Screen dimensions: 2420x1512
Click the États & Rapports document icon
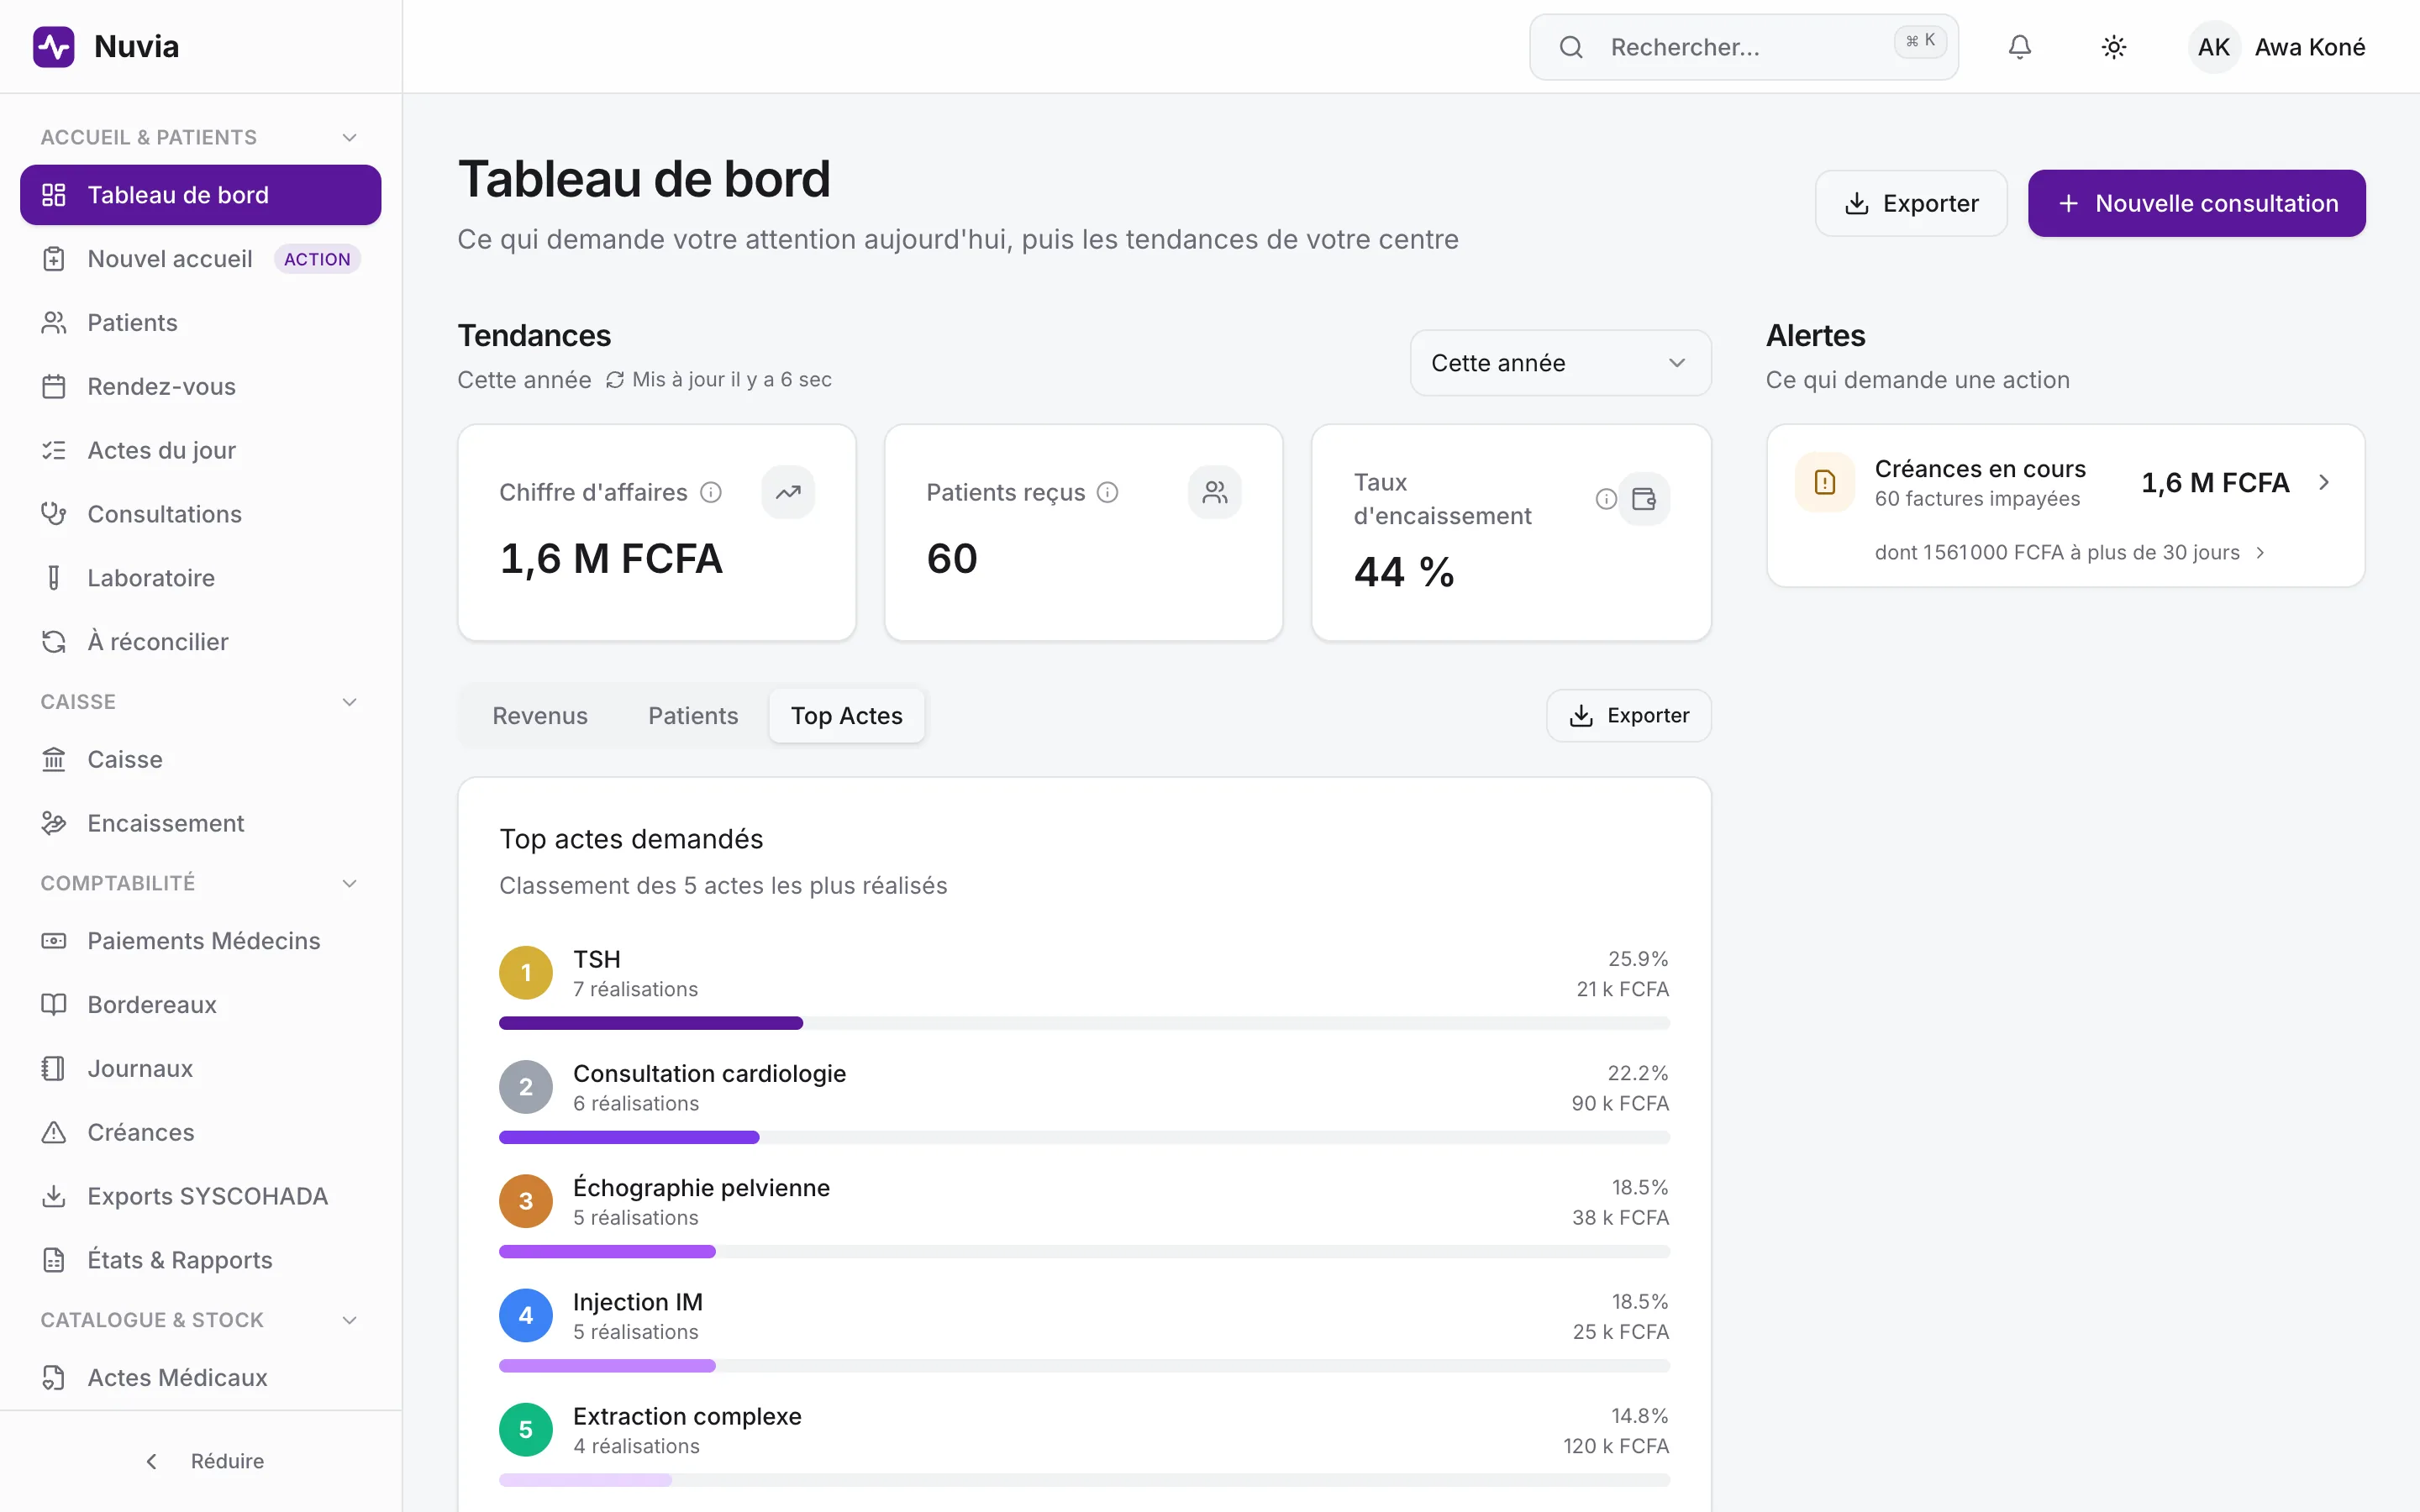tap(54, 1260)
